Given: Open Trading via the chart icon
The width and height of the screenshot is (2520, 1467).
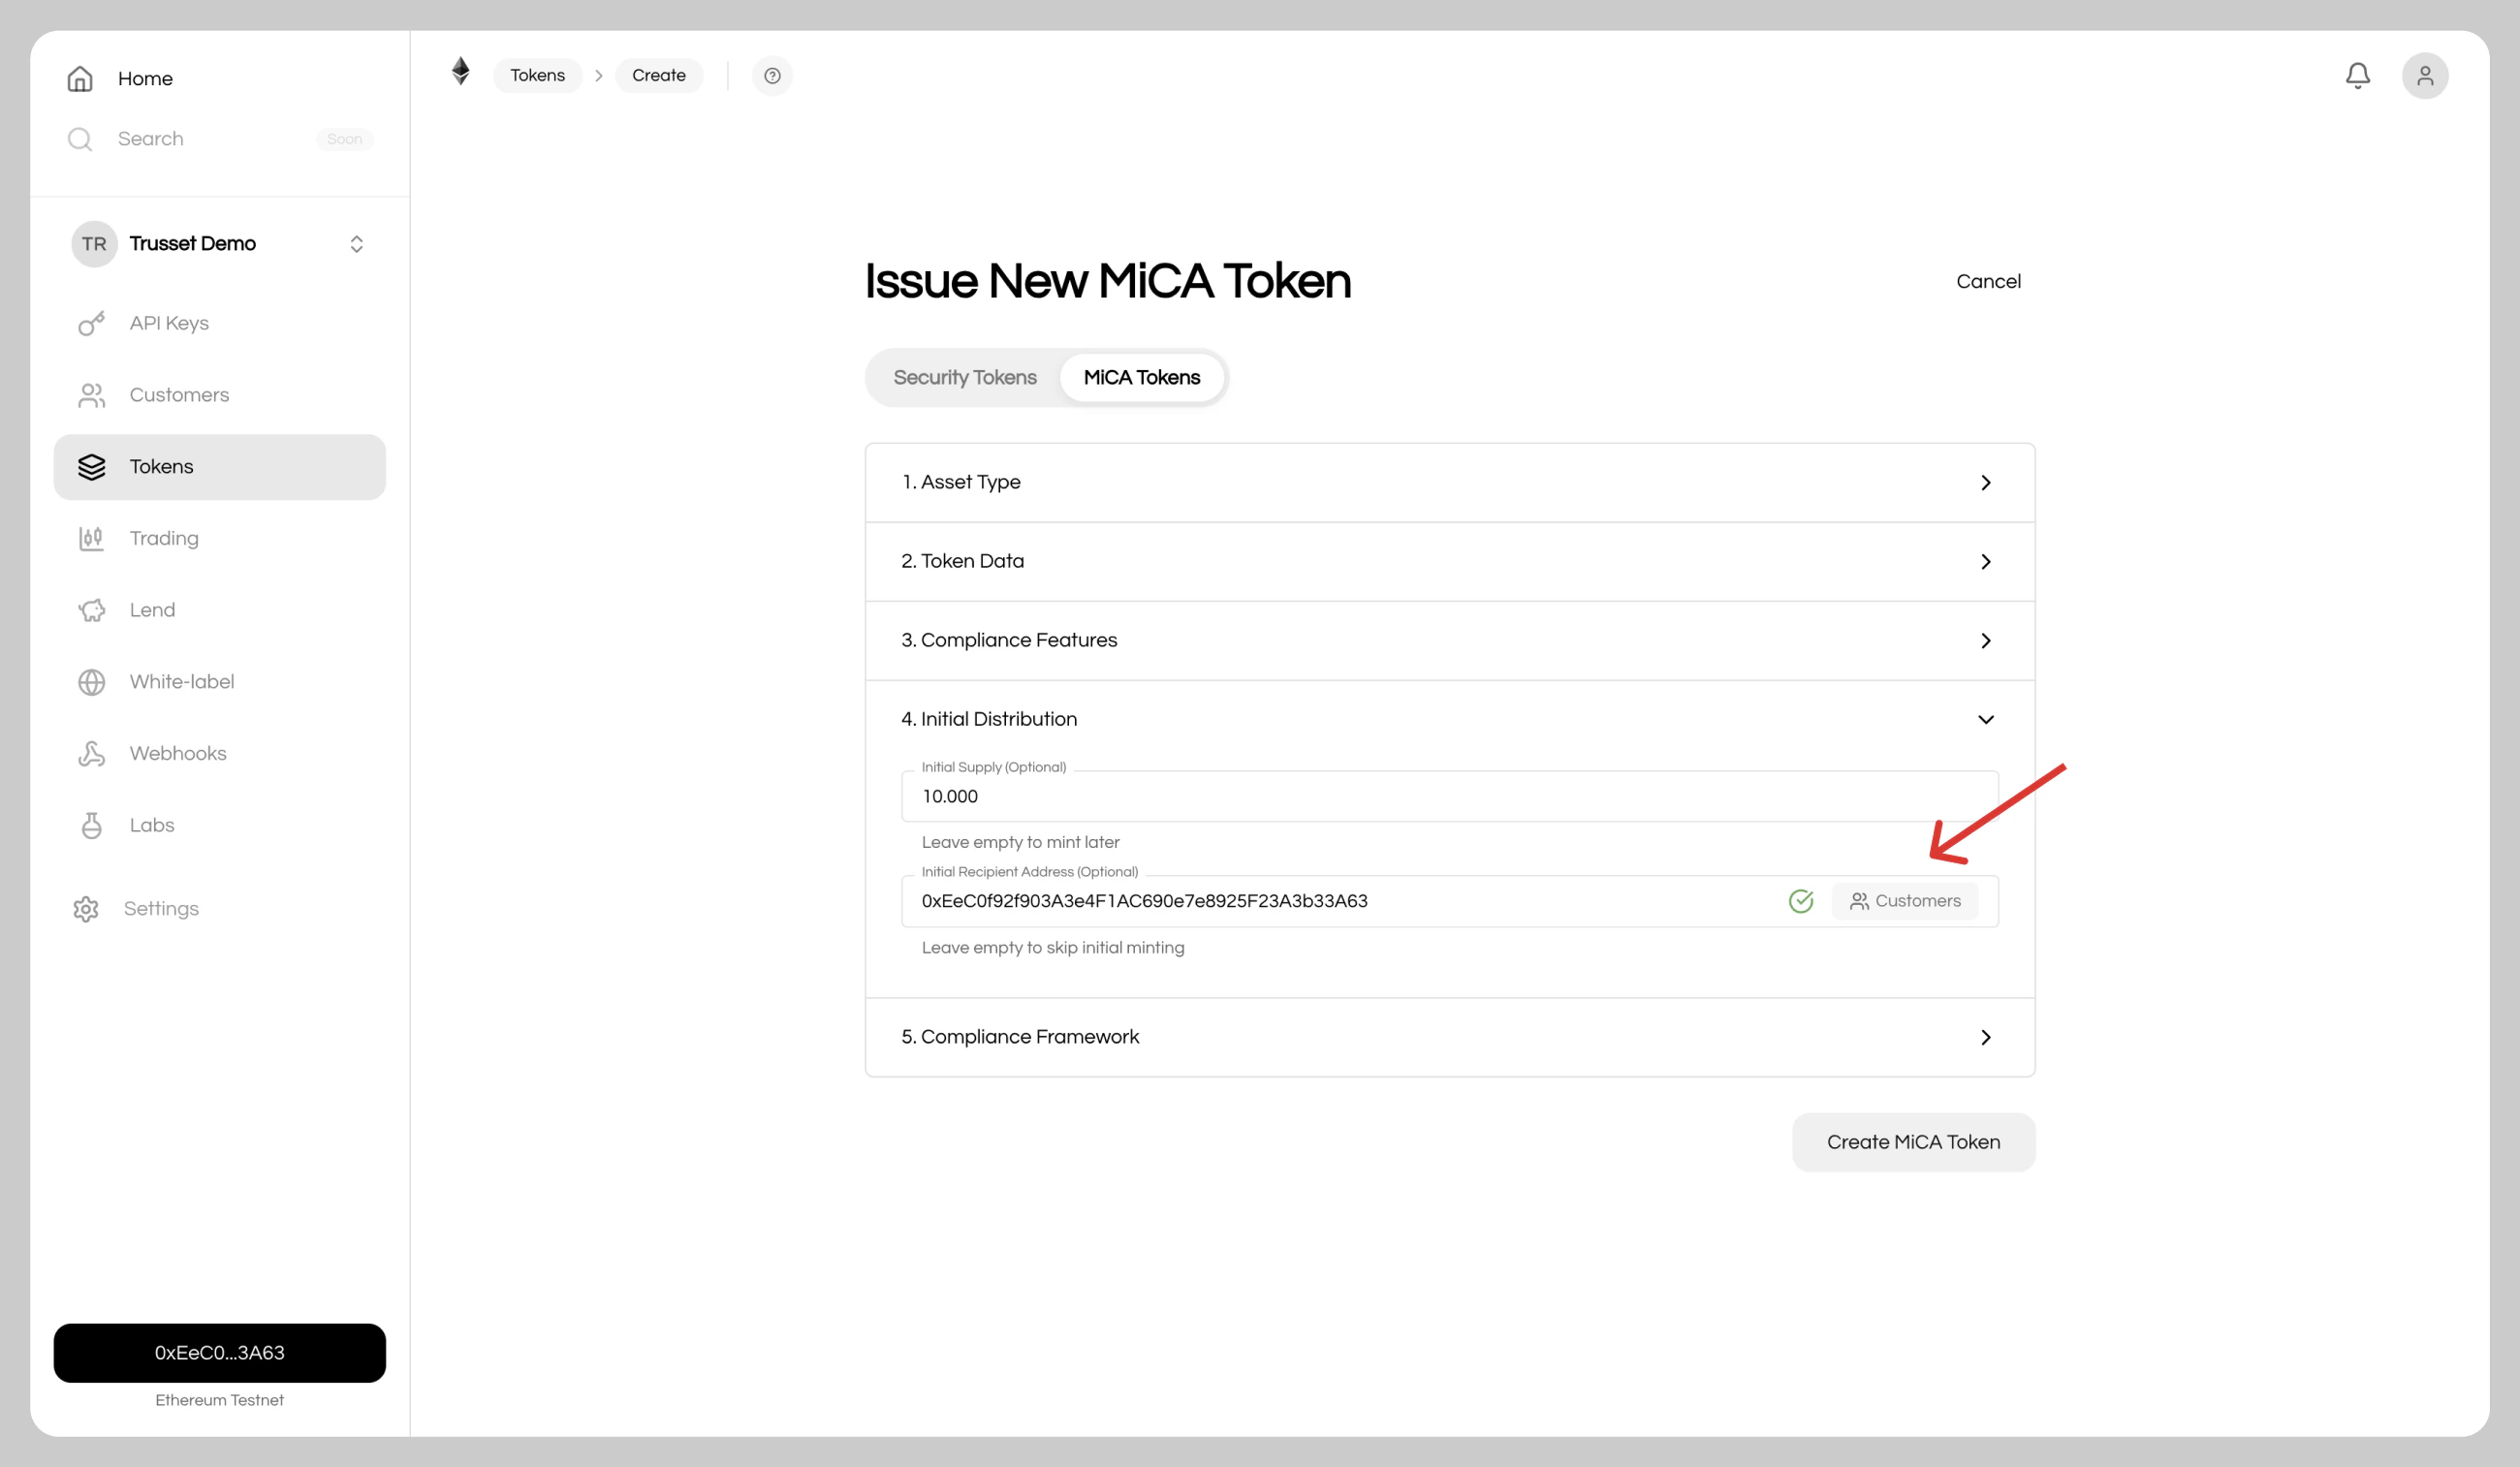Looking at the screenshot, I should click(92, 538).
